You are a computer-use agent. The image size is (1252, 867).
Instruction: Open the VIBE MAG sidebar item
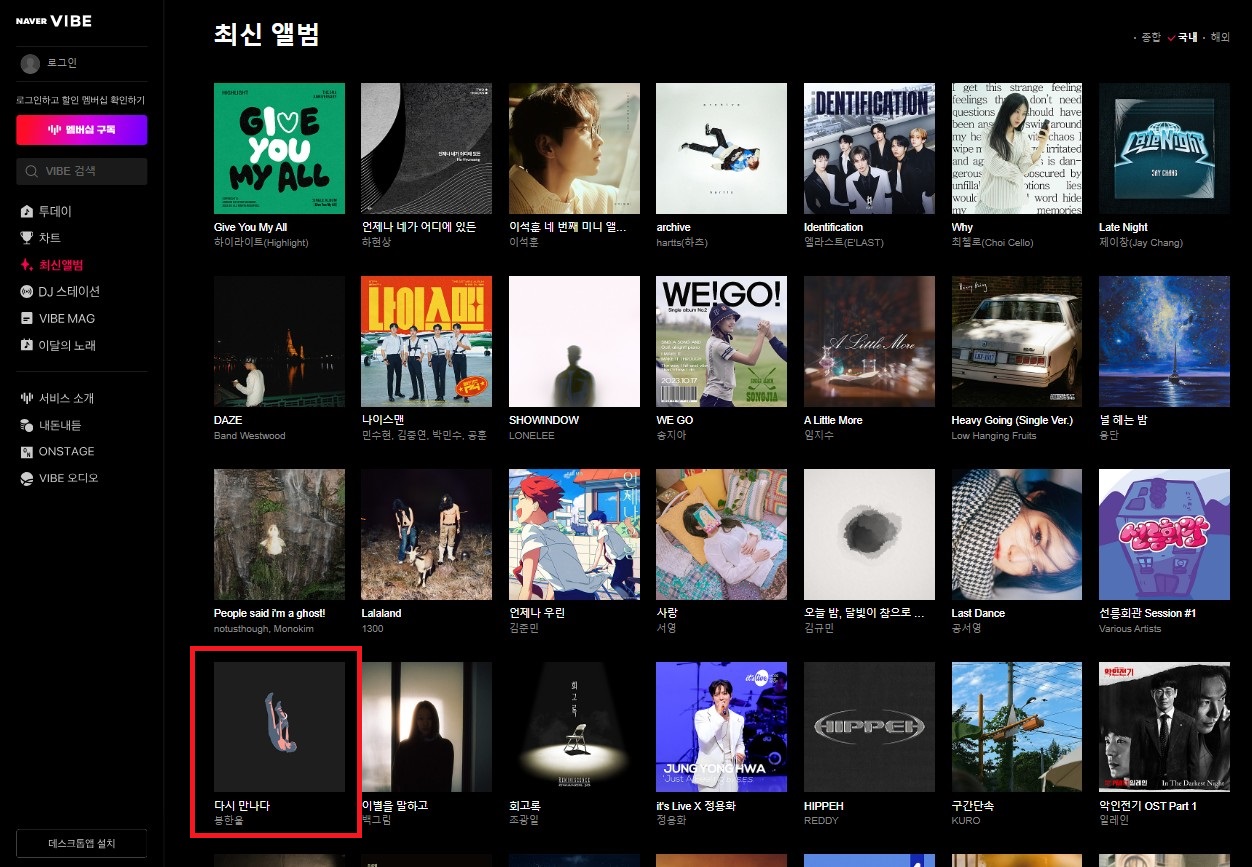[58, 318]
